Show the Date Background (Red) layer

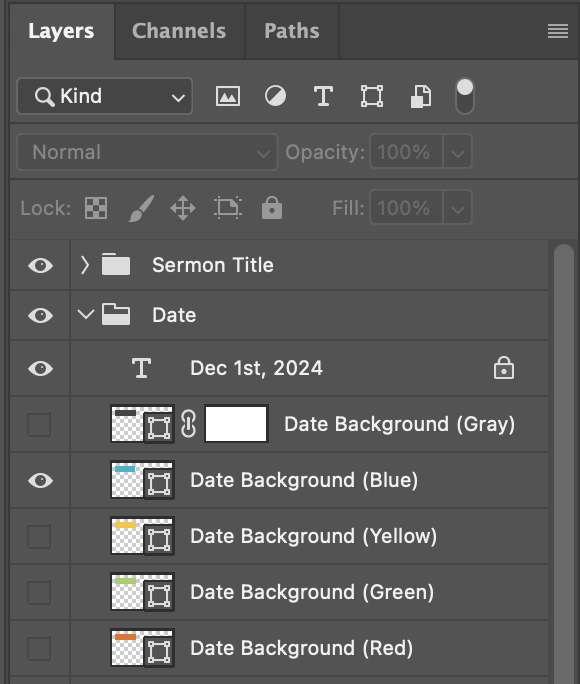click(x=39, y=648)
